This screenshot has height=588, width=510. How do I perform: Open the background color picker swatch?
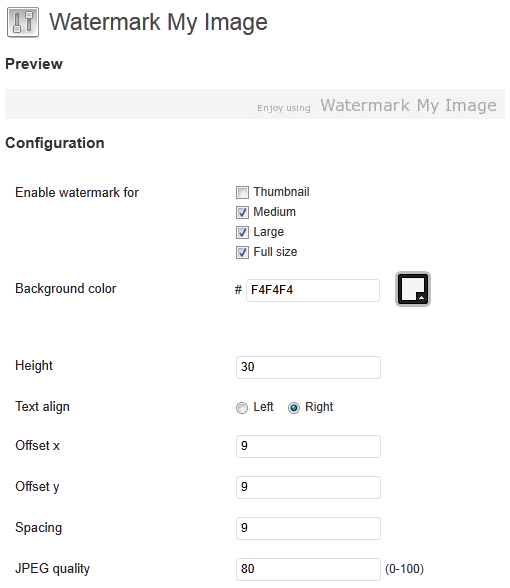tap(413, 289)
